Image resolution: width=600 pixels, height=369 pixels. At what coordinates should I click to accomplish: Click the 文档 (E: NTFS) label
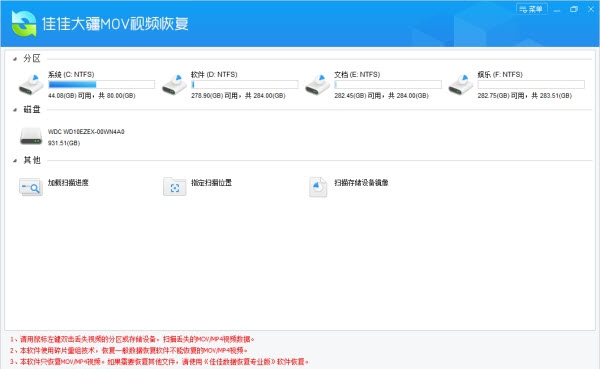click(357, 75)
